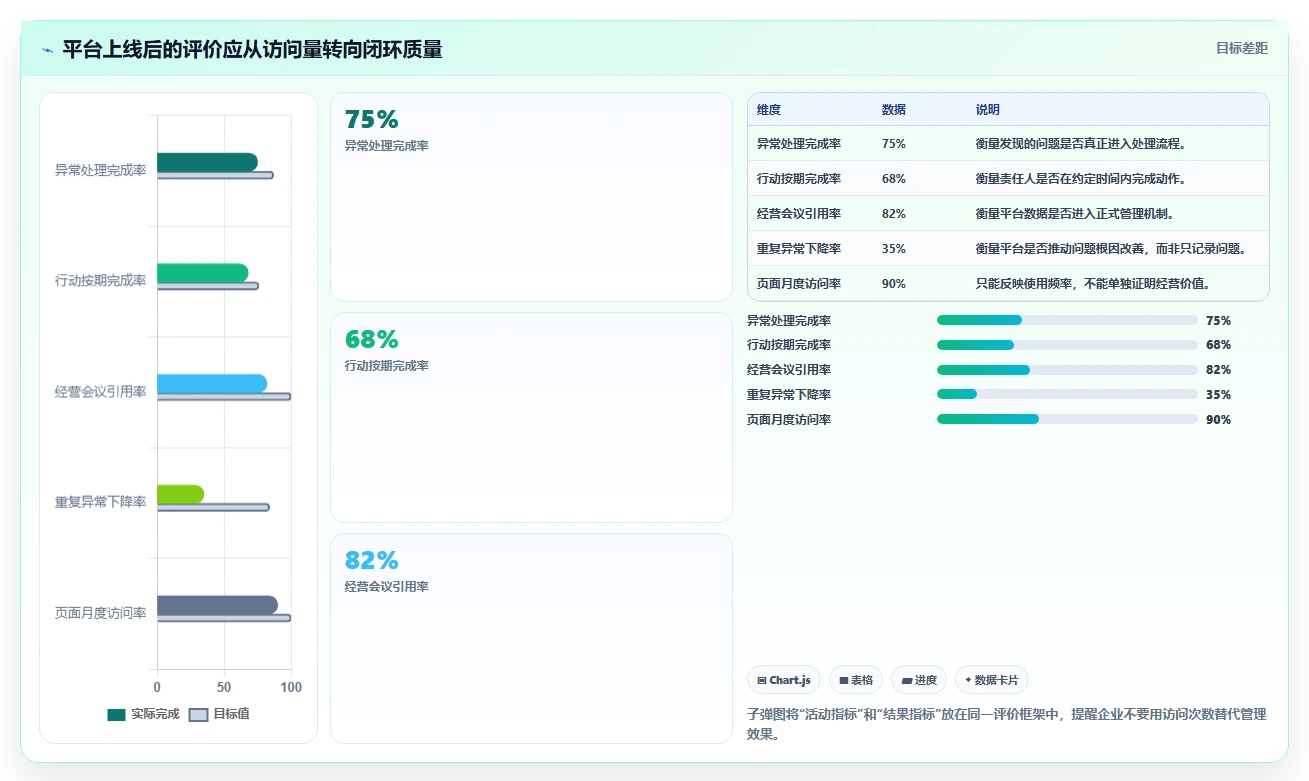Click the lightning icon beside the slide title
The image size is (1309, 781).
pyautogui.click(x=48, y=50)
